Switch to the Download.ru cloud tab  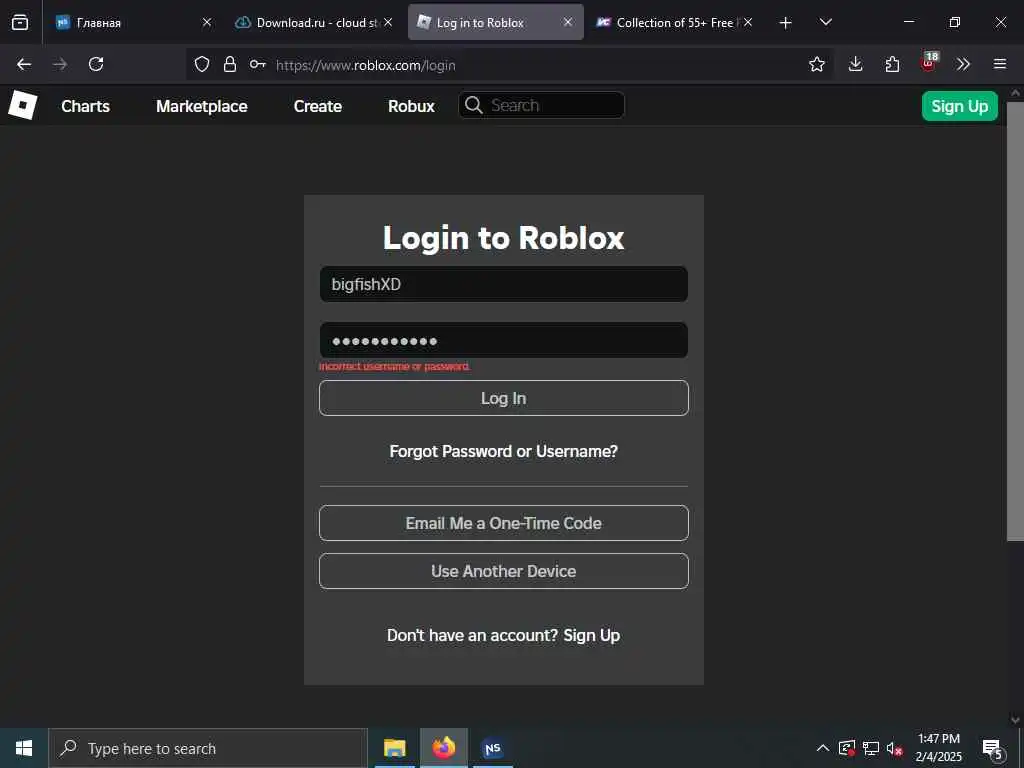[x=315, y=22]
